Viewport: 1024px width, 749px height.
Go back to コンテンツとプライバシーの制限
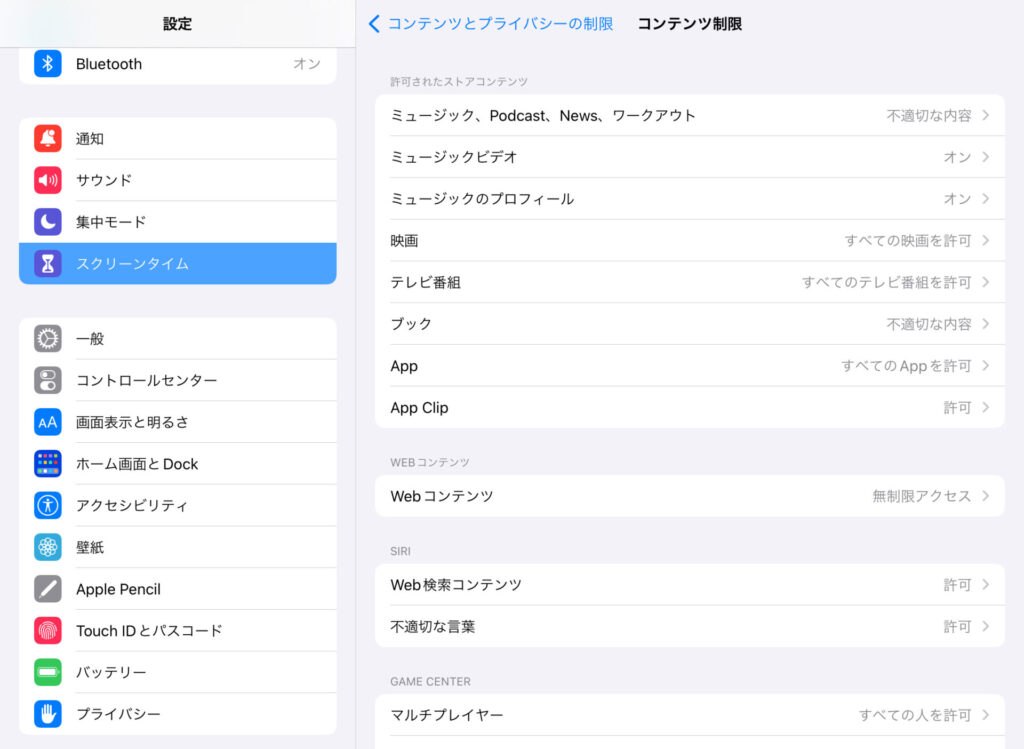pos(491,24)
